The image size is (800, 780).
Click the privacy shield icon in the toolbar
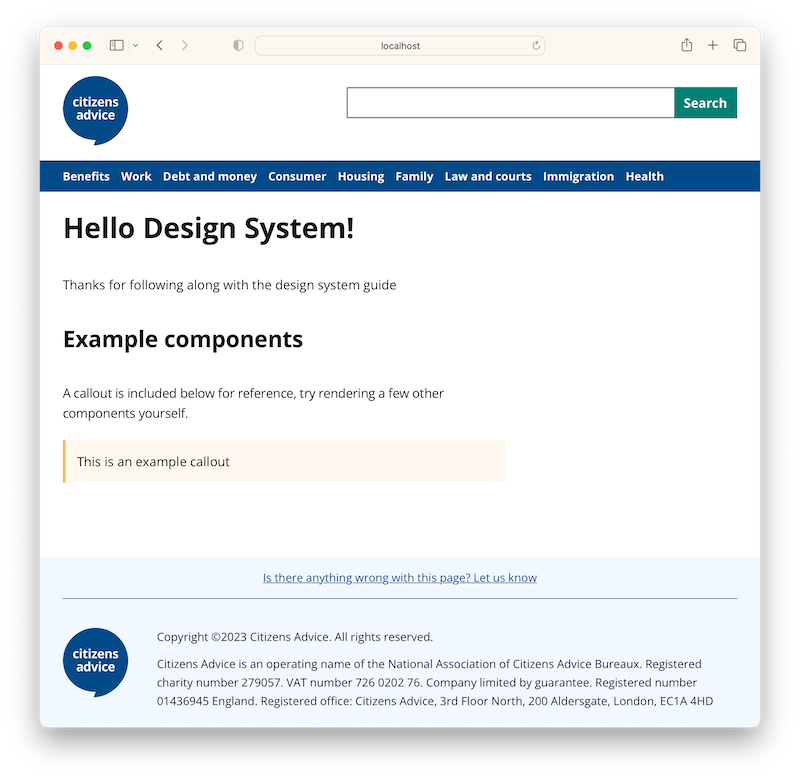point(237,45)
